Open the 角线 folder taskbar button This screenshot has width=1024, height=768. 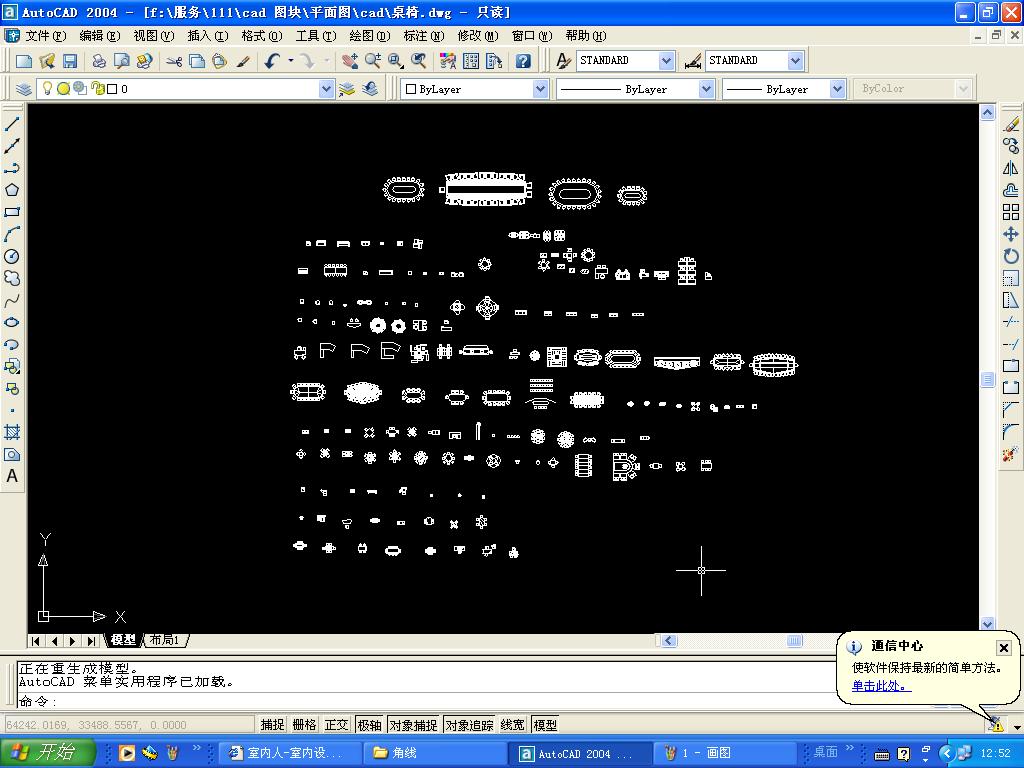pyautogui.click(x=434, y=753)
